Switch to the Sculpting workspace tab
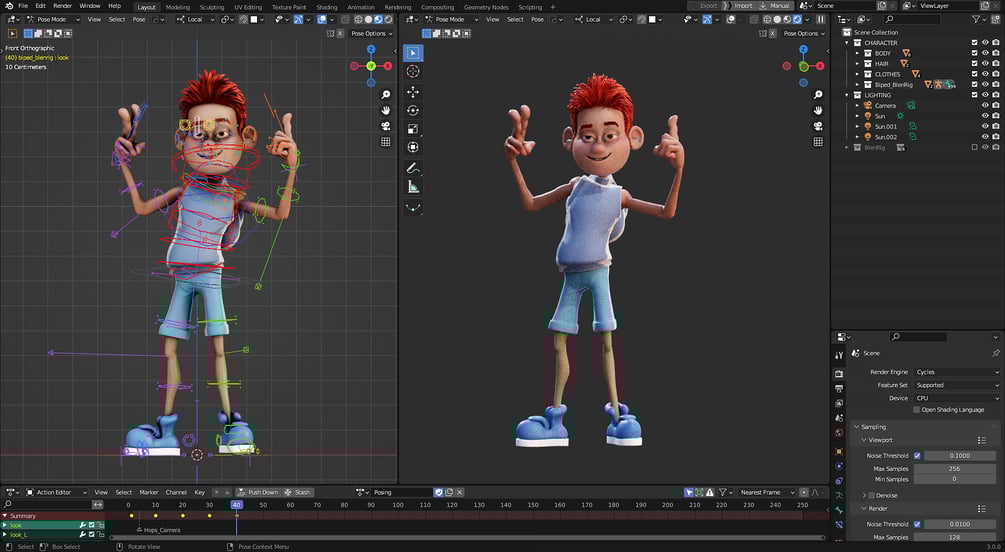This screenshot has height=552, width=1005. 212,7
